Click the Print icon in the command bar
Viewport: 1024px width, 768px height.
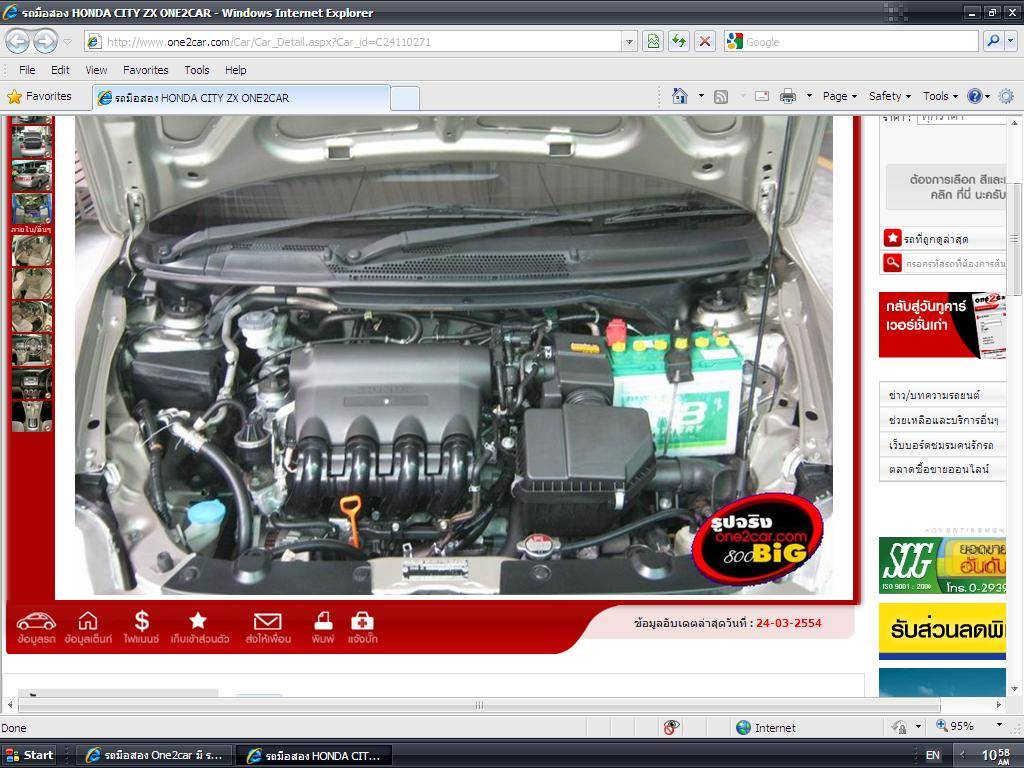787,96
